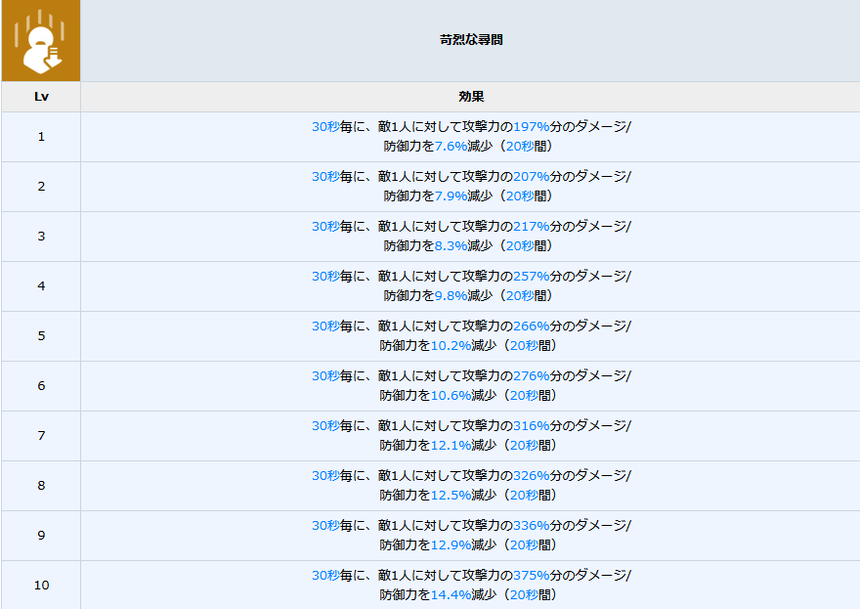The image size is (860, 609).
Task: Select the Lv 2 row number cell
Action: coord(41,187)
